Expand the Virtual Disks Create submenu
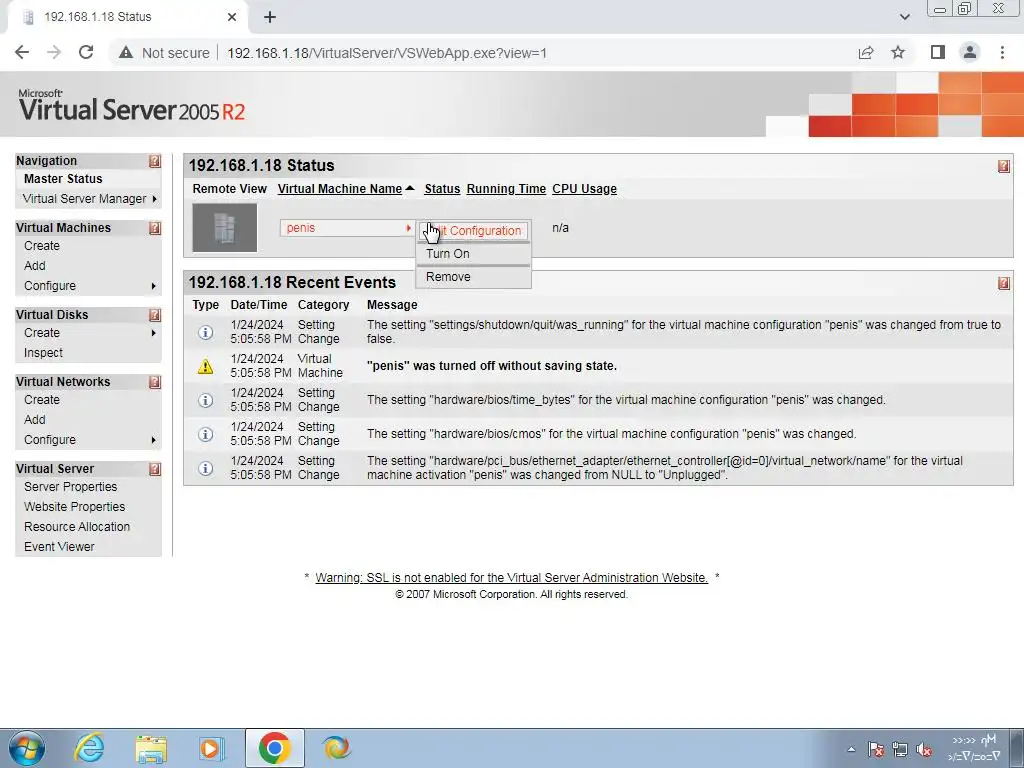This screenshot has height=768, width=1024. pos(153,333)
